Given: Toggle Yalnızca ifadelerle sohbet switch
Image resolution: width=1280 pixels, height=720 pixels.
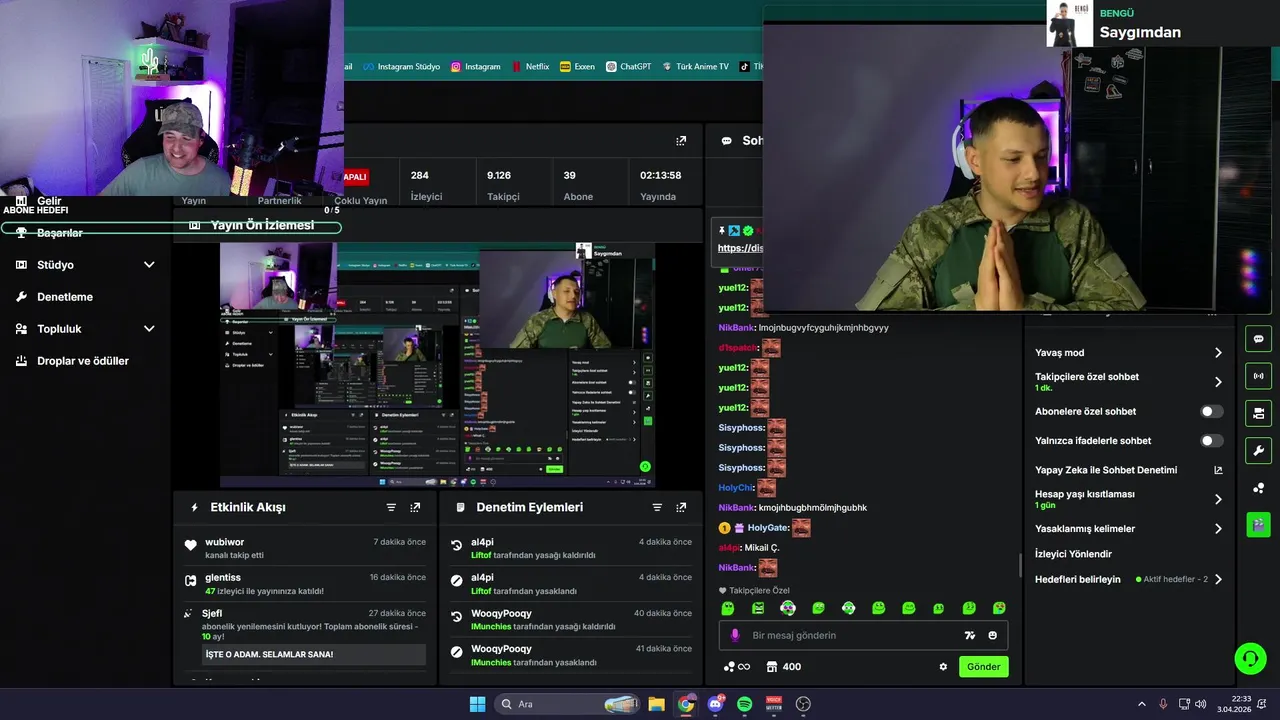Looking at the screenshot, I should click(1211, 440).
